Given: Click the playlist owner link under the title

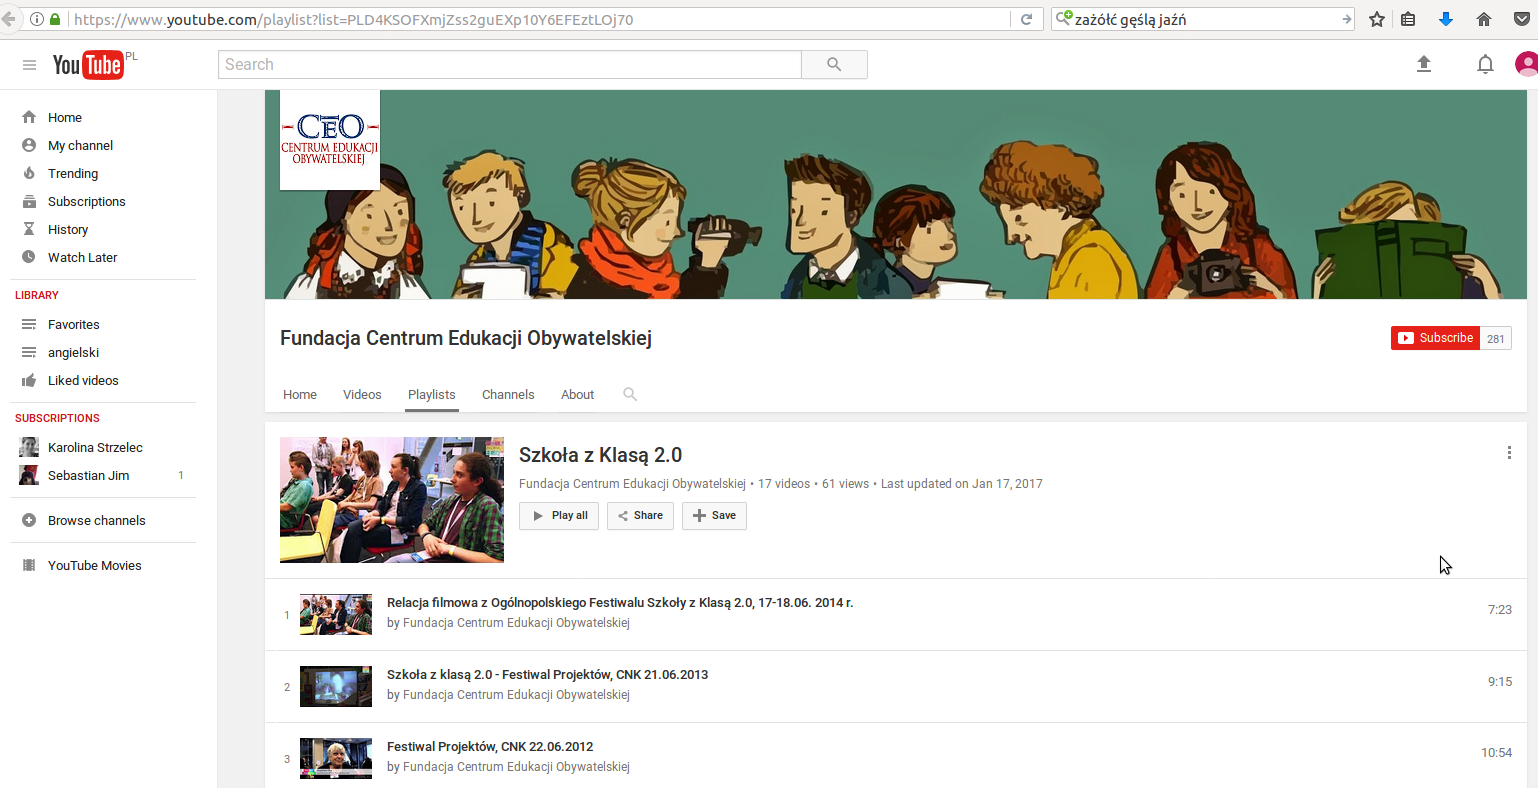Looking at the screenshot, I should [632, 484].
